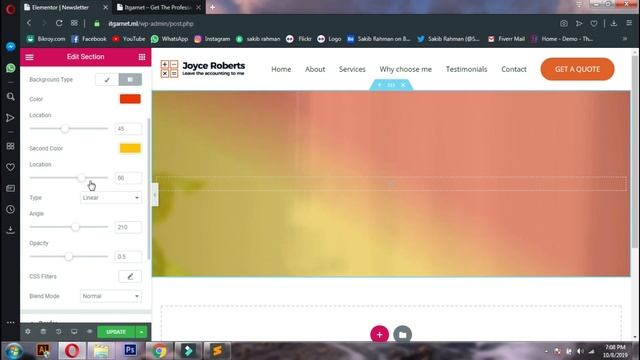Click the first Location value field
This screenshot has height=360, width=640.
[x=128, y=129]
